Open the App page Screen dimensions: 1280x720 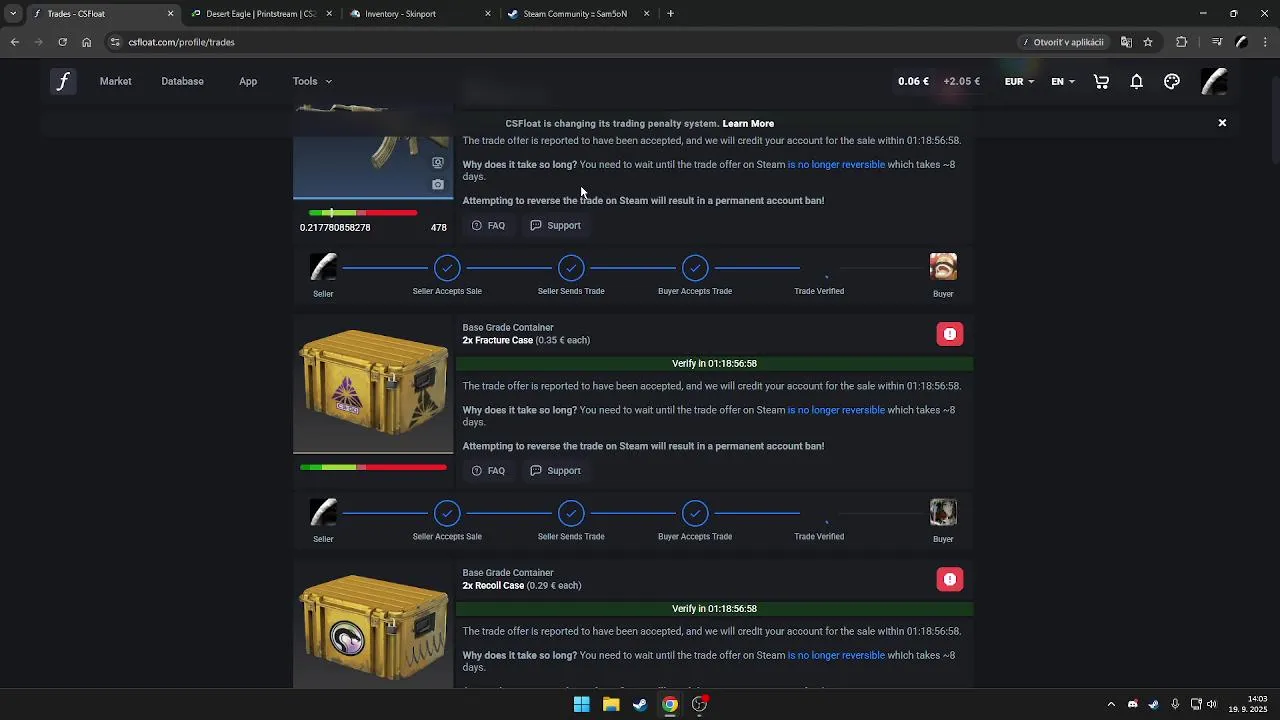click(x=248, y=81)
